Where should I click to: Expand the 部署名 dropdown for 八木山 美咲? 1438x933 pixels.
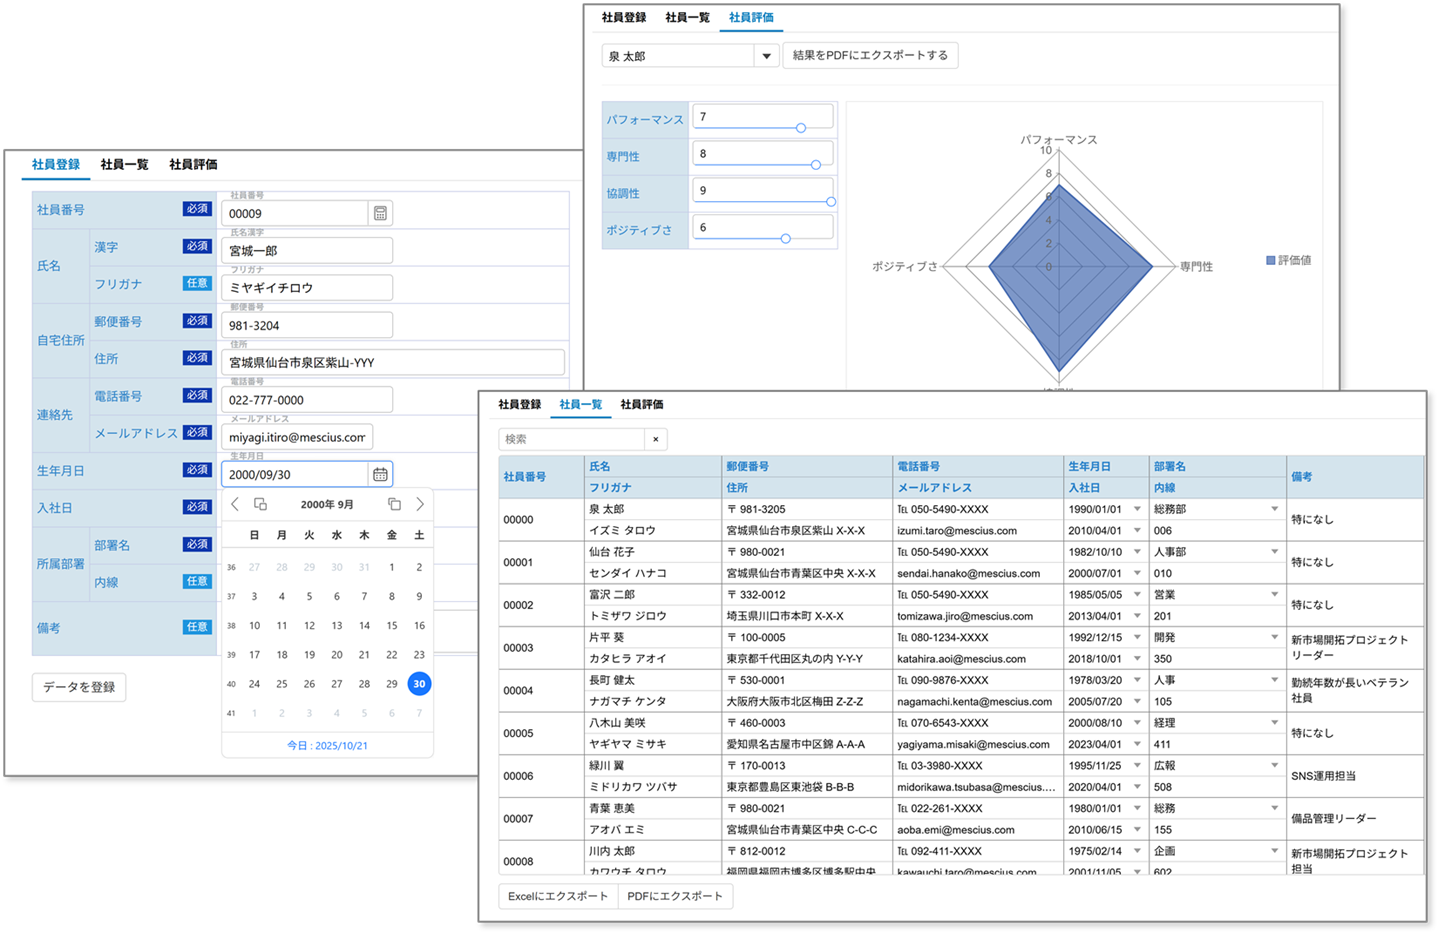1274,722
